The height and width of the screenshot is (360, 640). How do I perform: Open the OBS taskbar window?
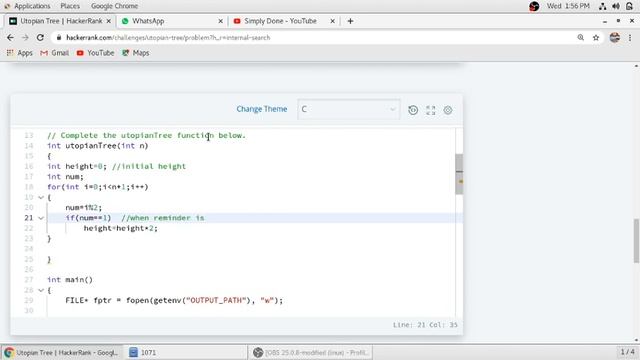310,352
